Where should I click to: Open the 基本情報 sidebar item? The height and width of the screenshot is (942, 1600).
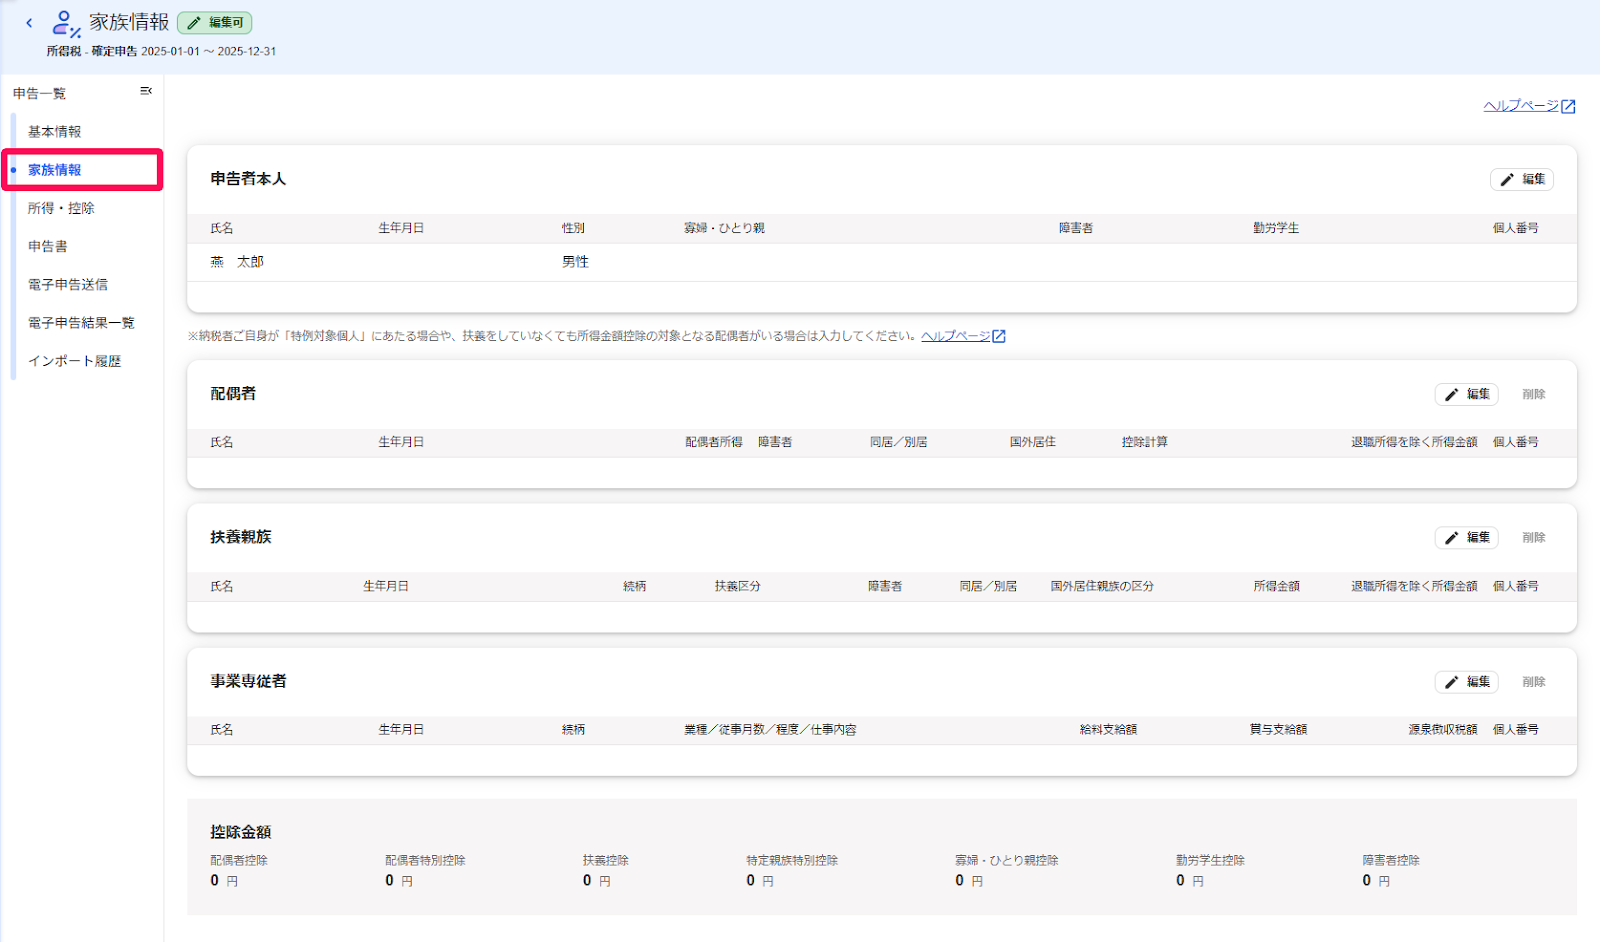[55, 132]
